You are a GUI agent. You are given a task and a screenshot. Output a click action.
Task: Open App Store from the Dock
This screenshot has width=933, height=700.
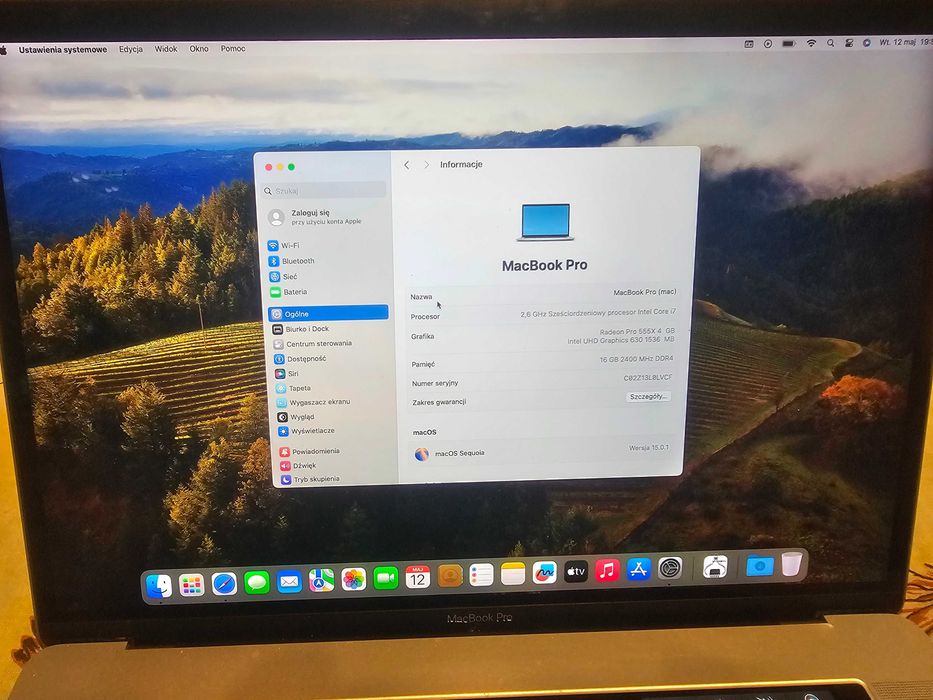[x=638, y=570]
